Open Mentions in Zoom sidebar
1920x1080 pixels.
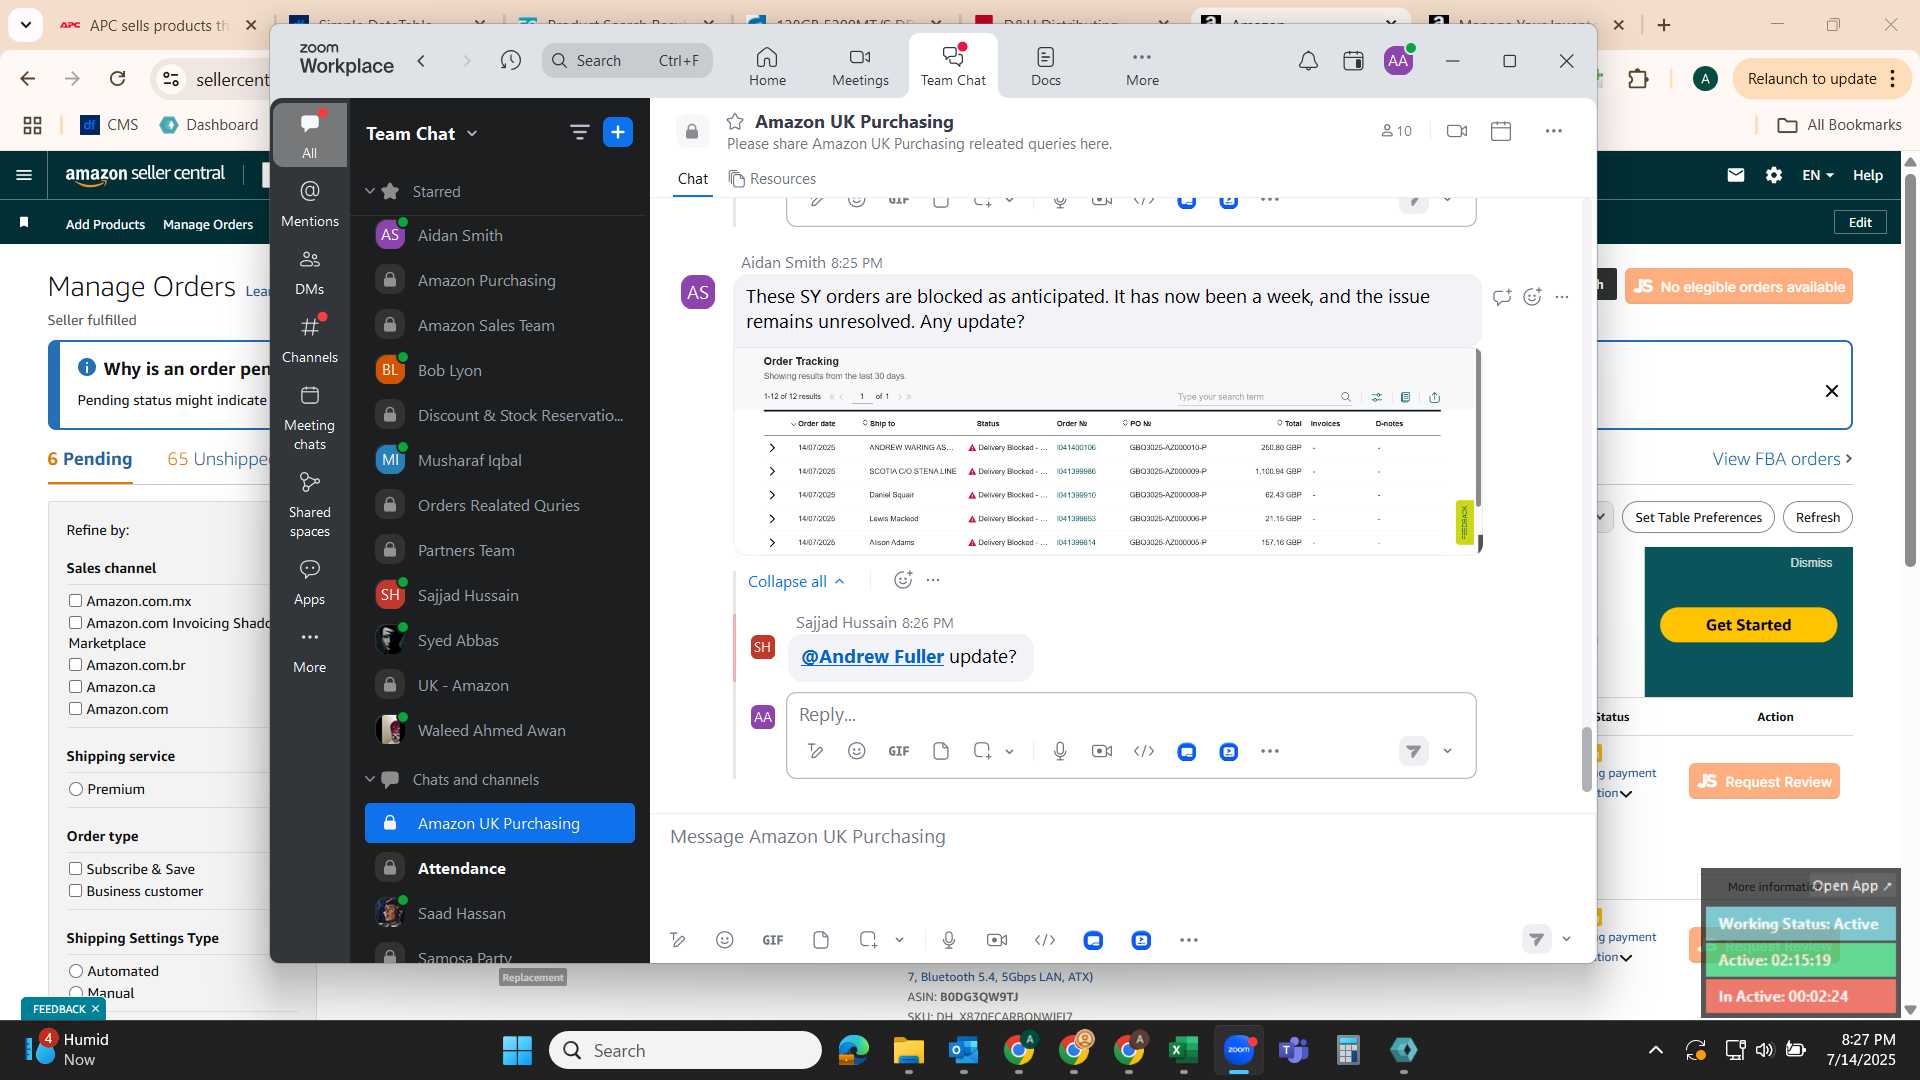(310, 202)
